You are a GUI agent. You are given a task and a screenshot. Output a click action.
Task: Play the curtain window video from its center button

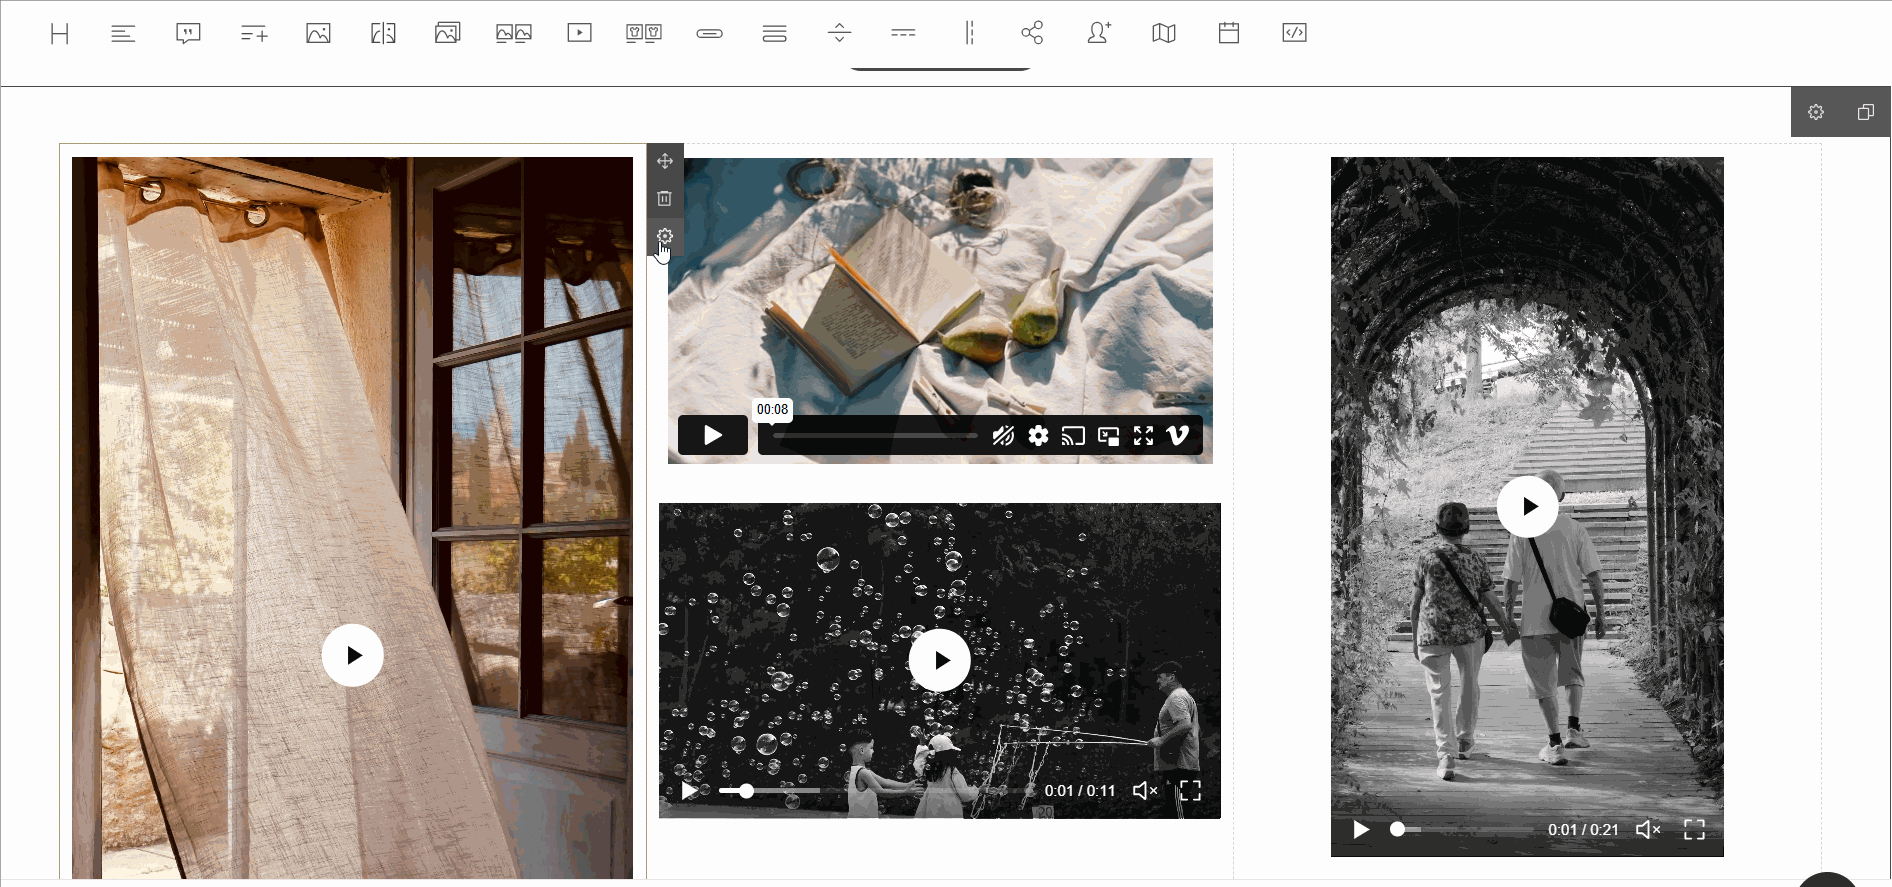(x=353, y=655)
